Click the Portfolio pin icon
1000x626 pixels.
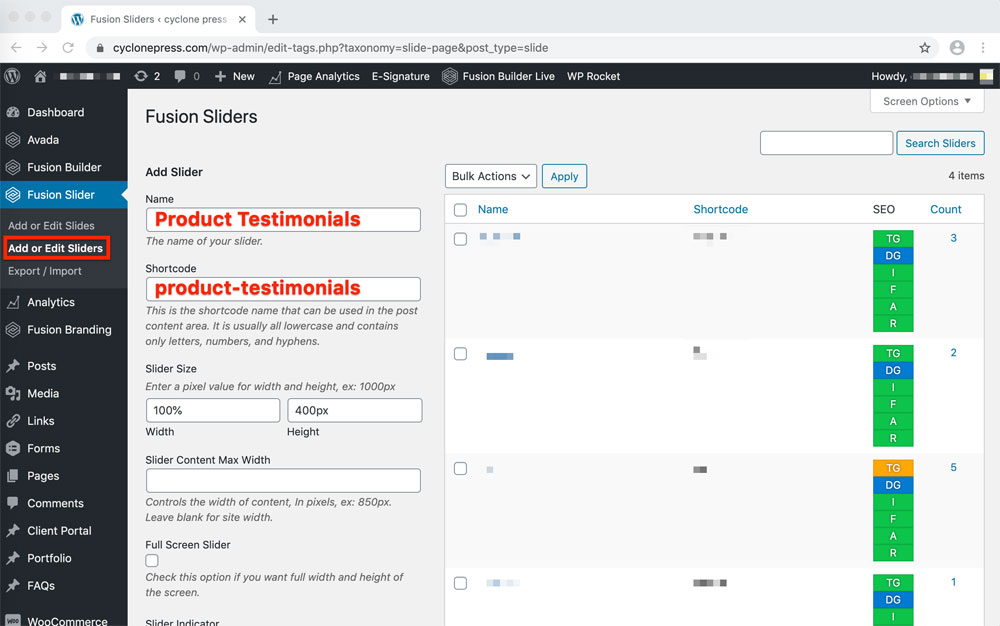pyautogui.click(x=13, y=558)
